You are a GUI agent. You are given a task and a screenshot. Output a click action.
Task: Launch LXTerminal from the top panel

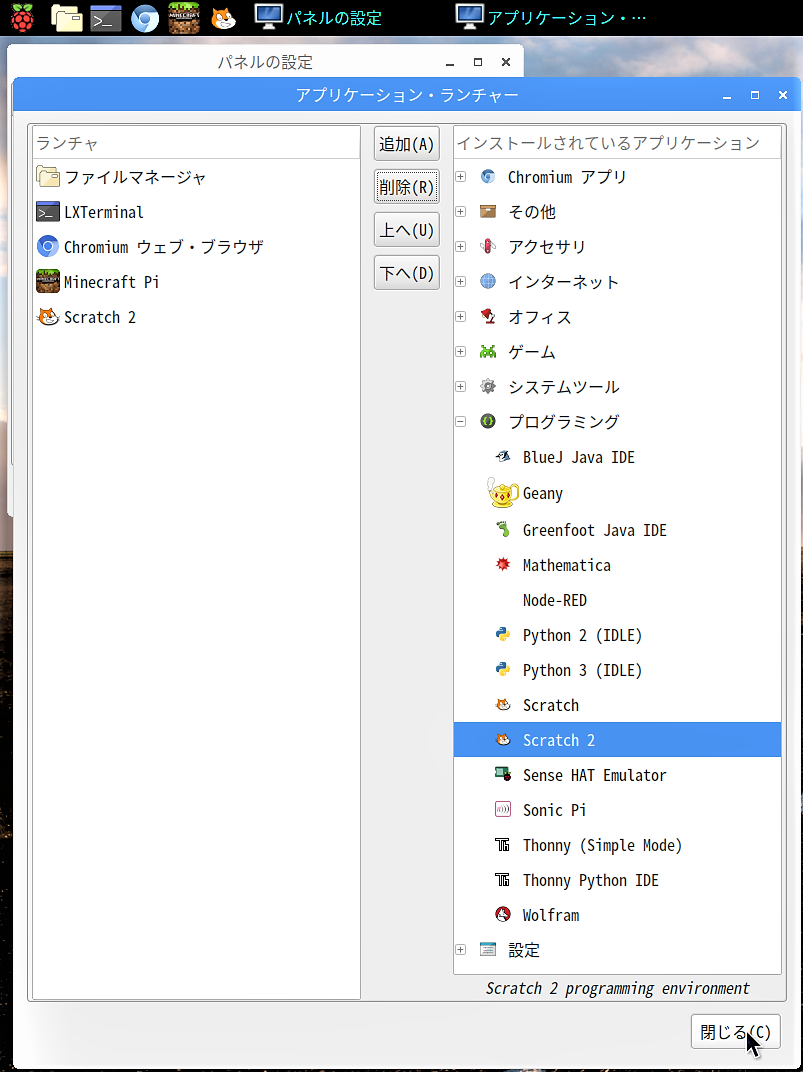point(106,19)
